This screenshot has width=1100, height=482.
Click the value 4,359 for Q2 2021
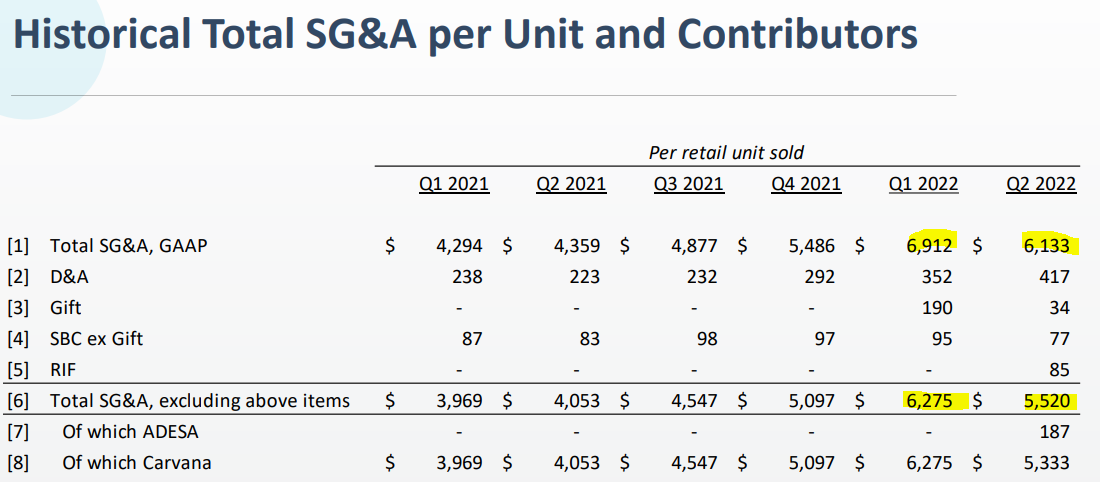click(576, 246)
